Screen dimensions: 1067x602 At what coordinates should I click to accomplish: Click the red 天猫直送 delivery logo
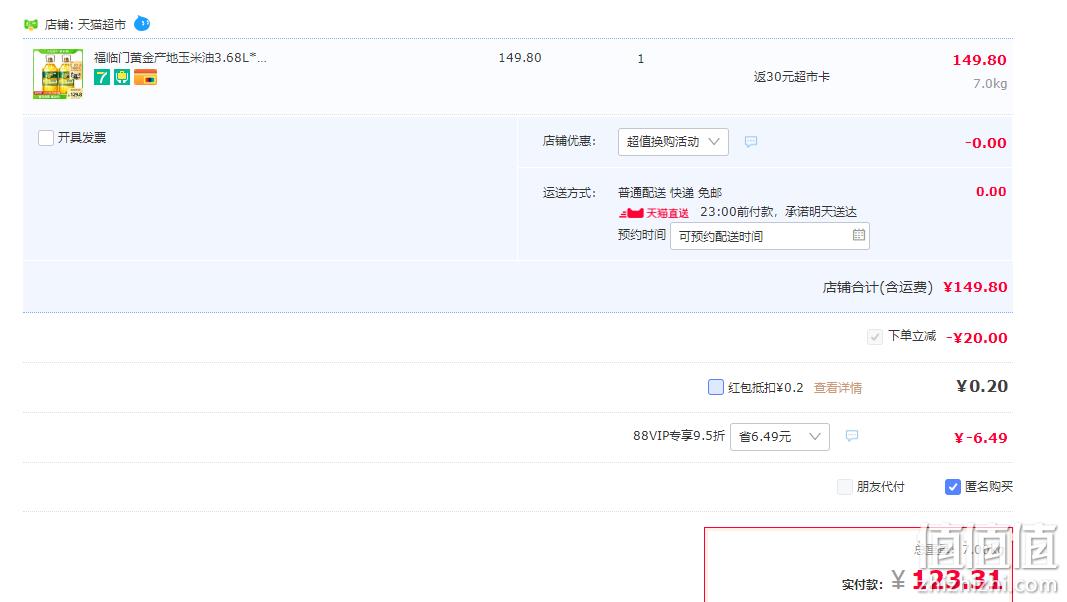pyautogui.click(x=654, y=213)
